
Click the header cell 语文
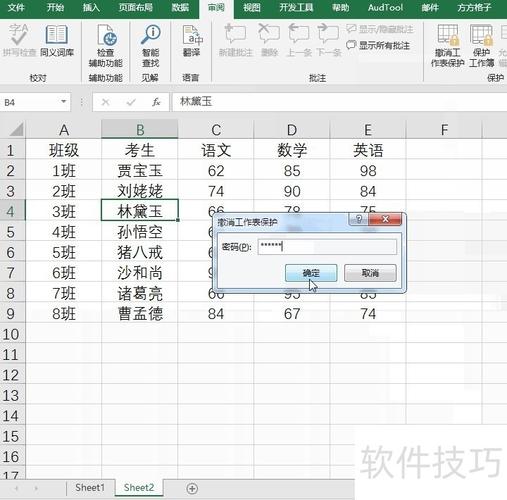(216, 150)
